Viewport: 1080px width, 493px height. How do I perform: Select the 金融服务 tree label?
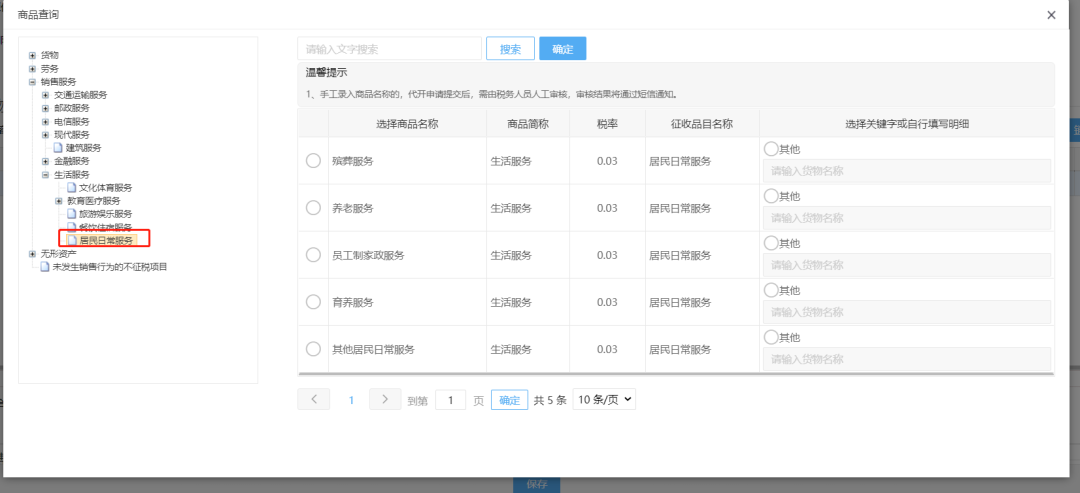coord(72,161)
